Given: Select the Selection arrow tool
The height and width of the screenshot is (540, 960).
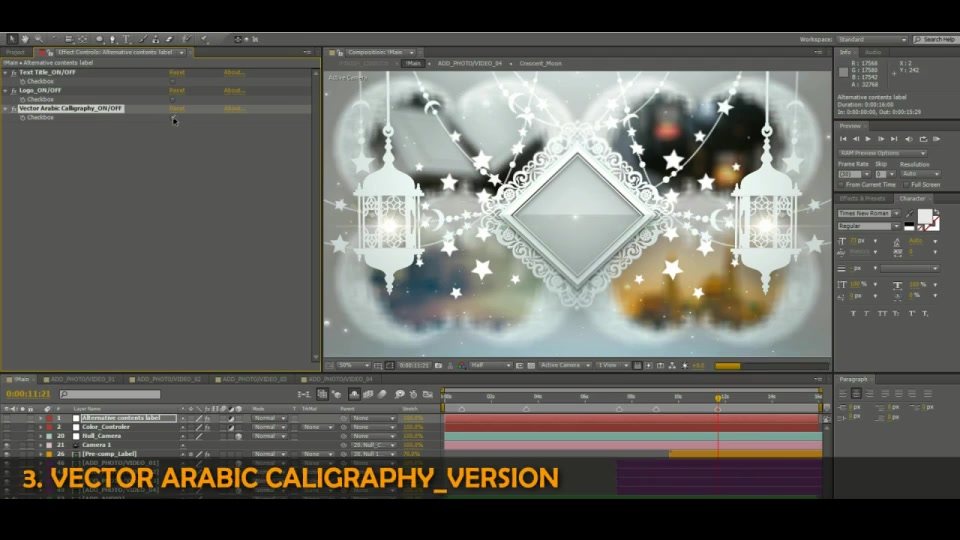Looking at the screenshot, I should point(12,39).
